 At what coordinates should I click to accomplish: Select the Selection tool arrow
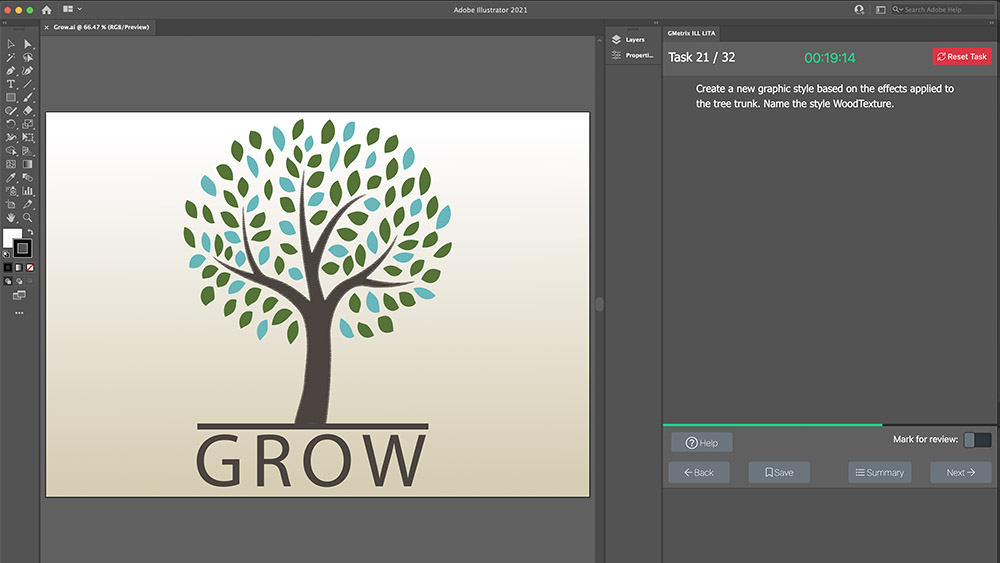[11, 44]
